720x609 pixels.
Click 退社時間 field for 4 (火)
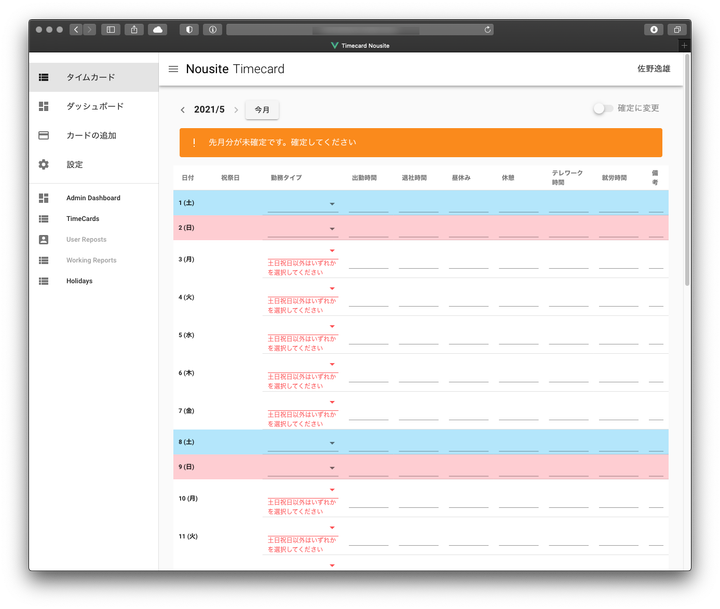coord(419,299)
